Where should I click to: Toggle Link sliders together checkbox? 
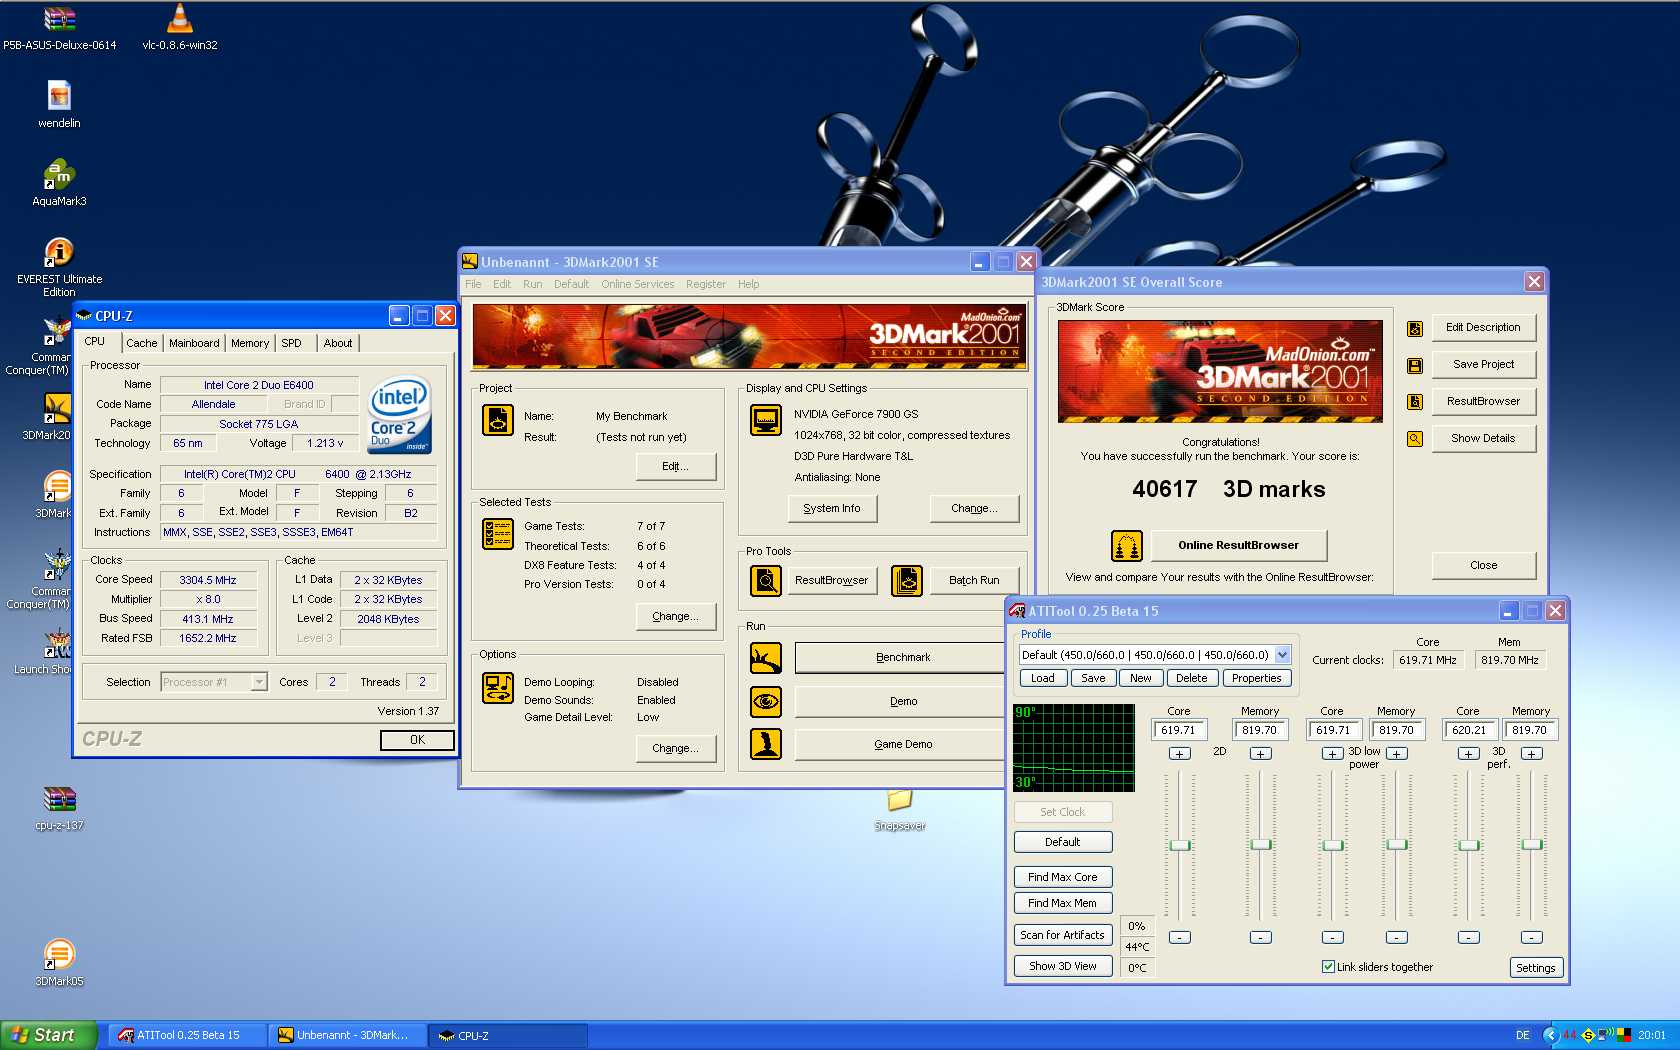coord(1328,967)
